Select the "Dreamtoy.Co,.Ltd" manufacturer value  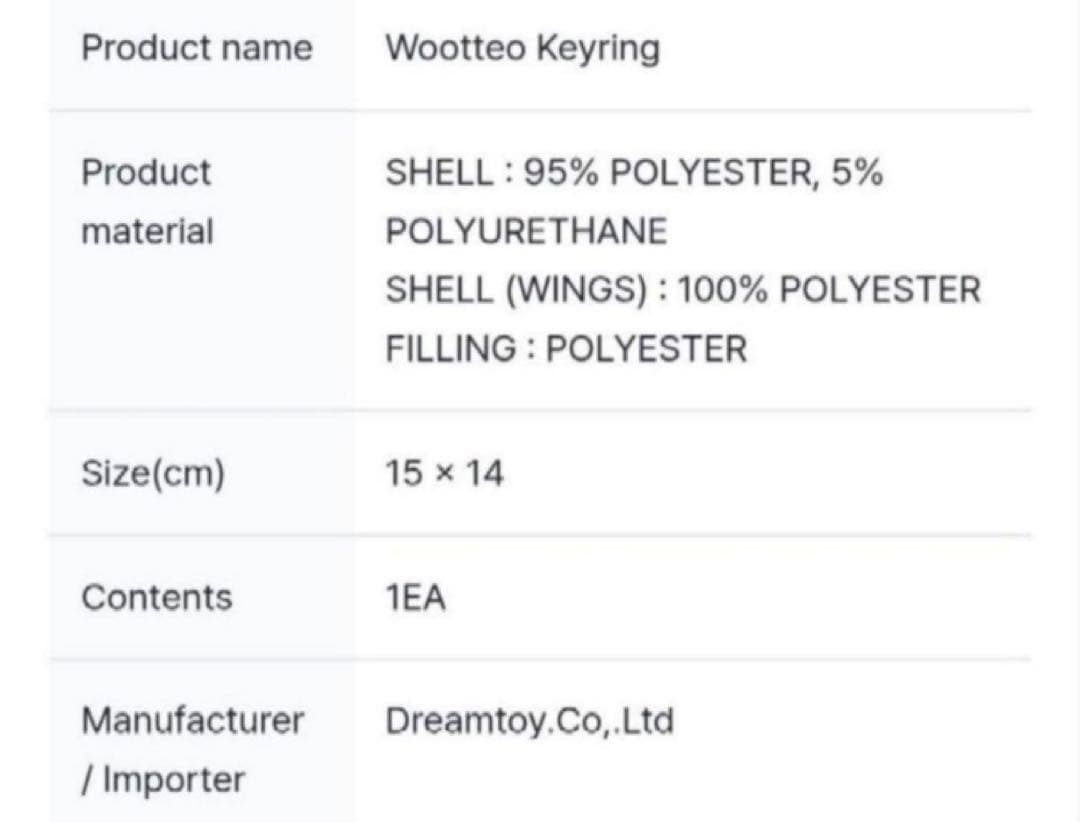(529, 720)
